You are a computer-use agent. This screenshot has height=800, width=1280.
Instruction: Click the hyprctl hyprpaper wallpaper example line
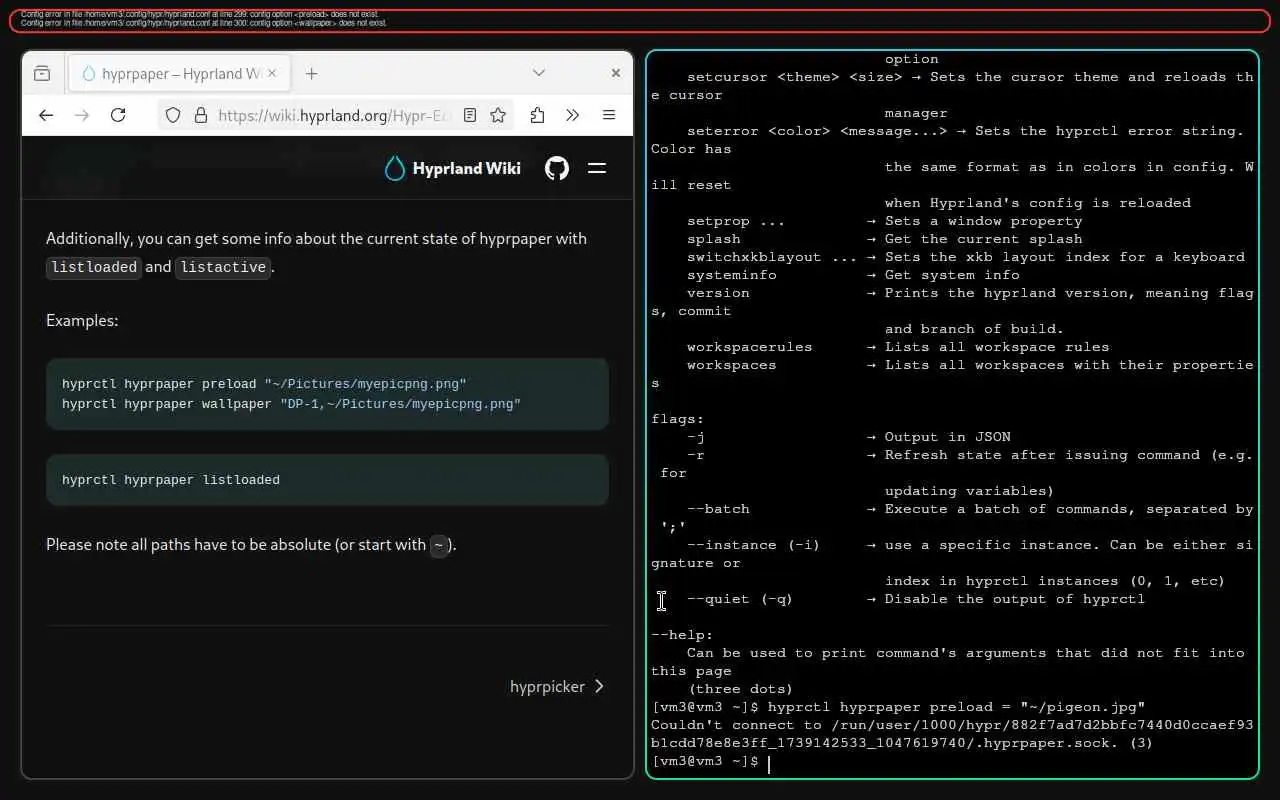(291, 404)
